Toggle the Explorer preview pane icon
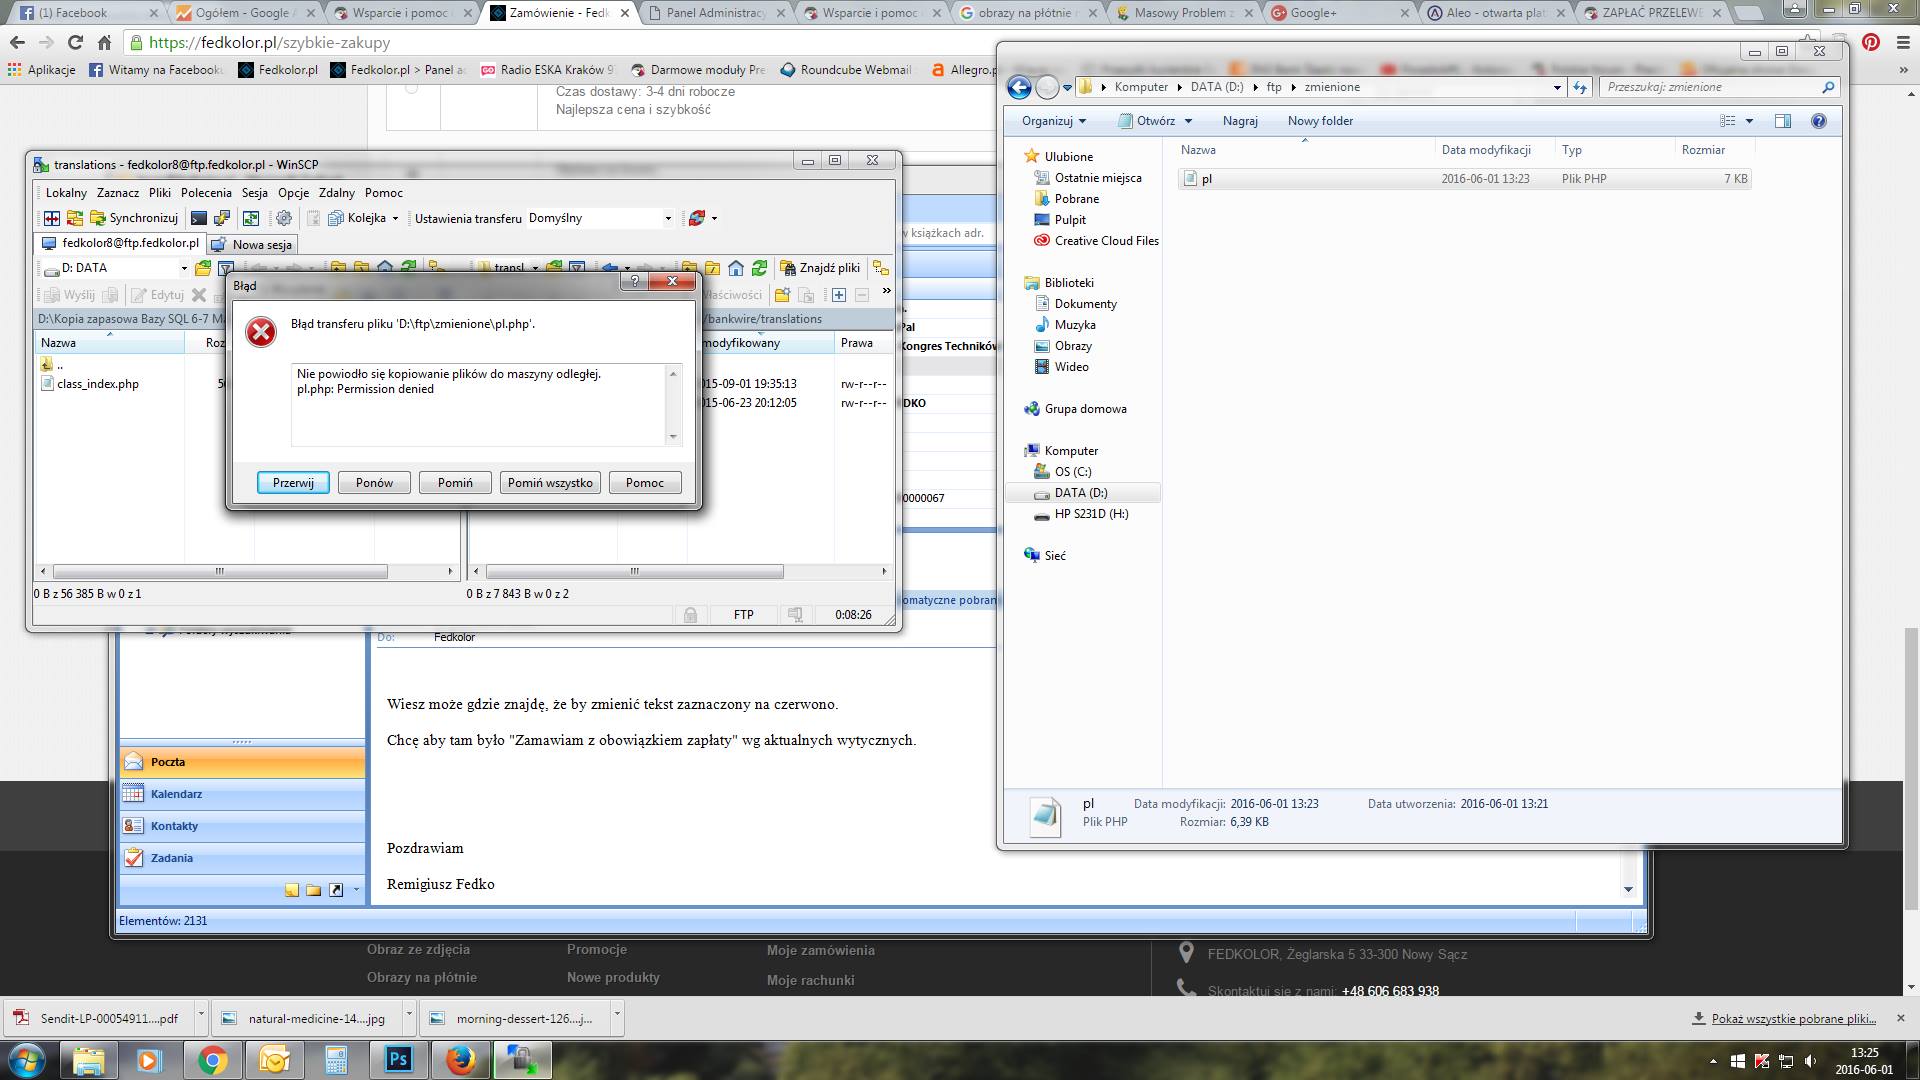 [1782, 121]
